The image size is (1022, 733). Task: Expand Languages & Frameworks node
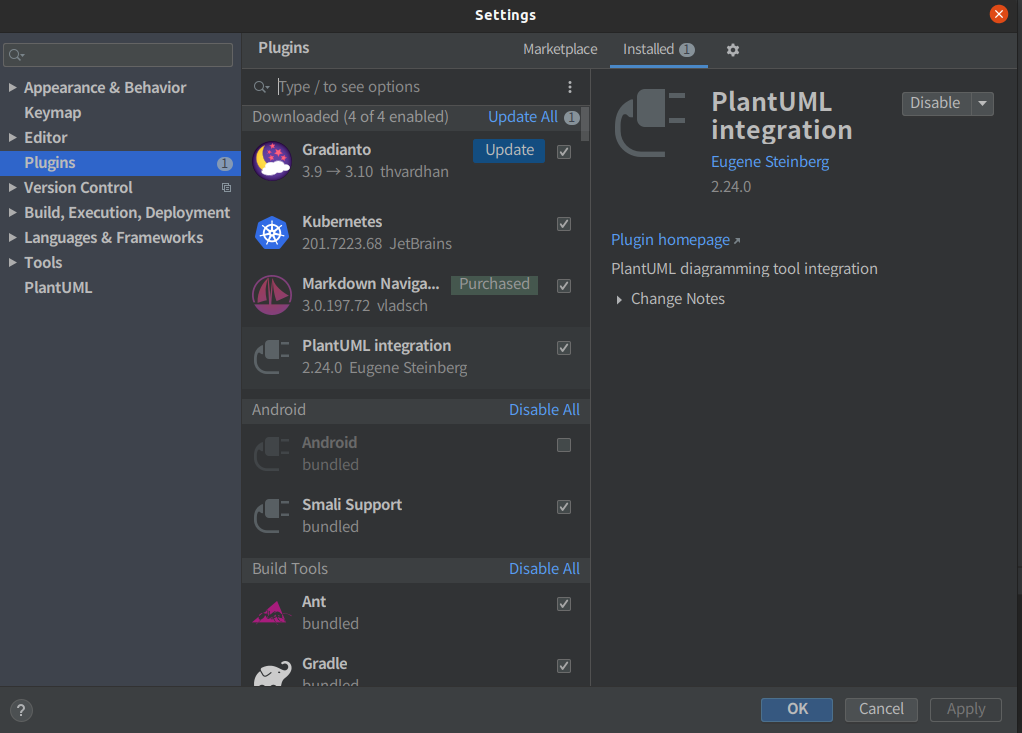pos(12,238)
